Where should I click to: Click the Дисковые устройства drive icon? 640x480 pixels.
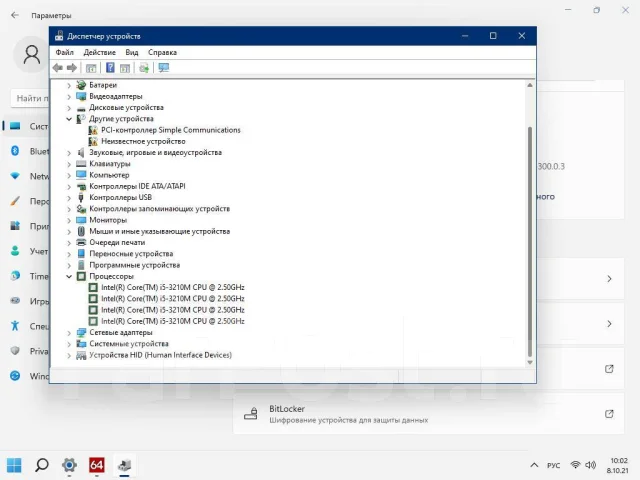click(x=81, y=108)
